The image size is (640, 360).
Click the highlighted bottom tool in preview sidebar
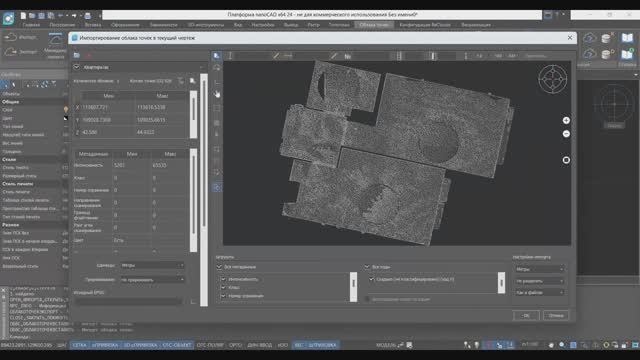click(x=217, y=187)
